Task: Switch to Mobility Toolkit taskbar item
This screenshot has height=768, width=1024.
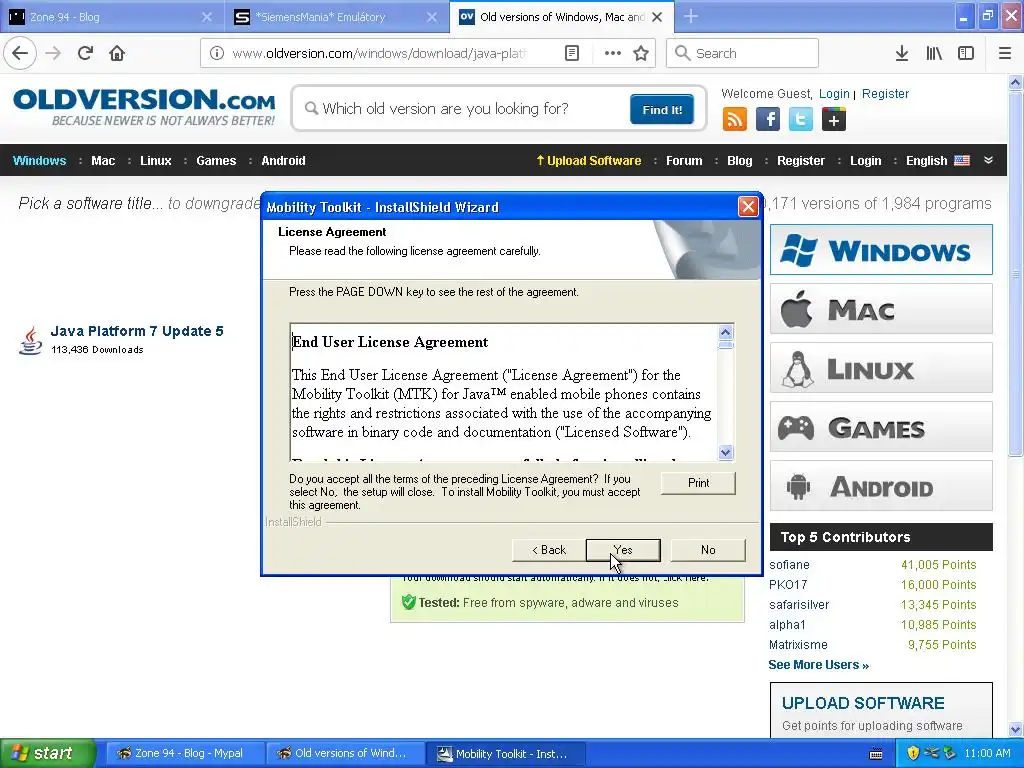Action: click(x=505, y=753)
